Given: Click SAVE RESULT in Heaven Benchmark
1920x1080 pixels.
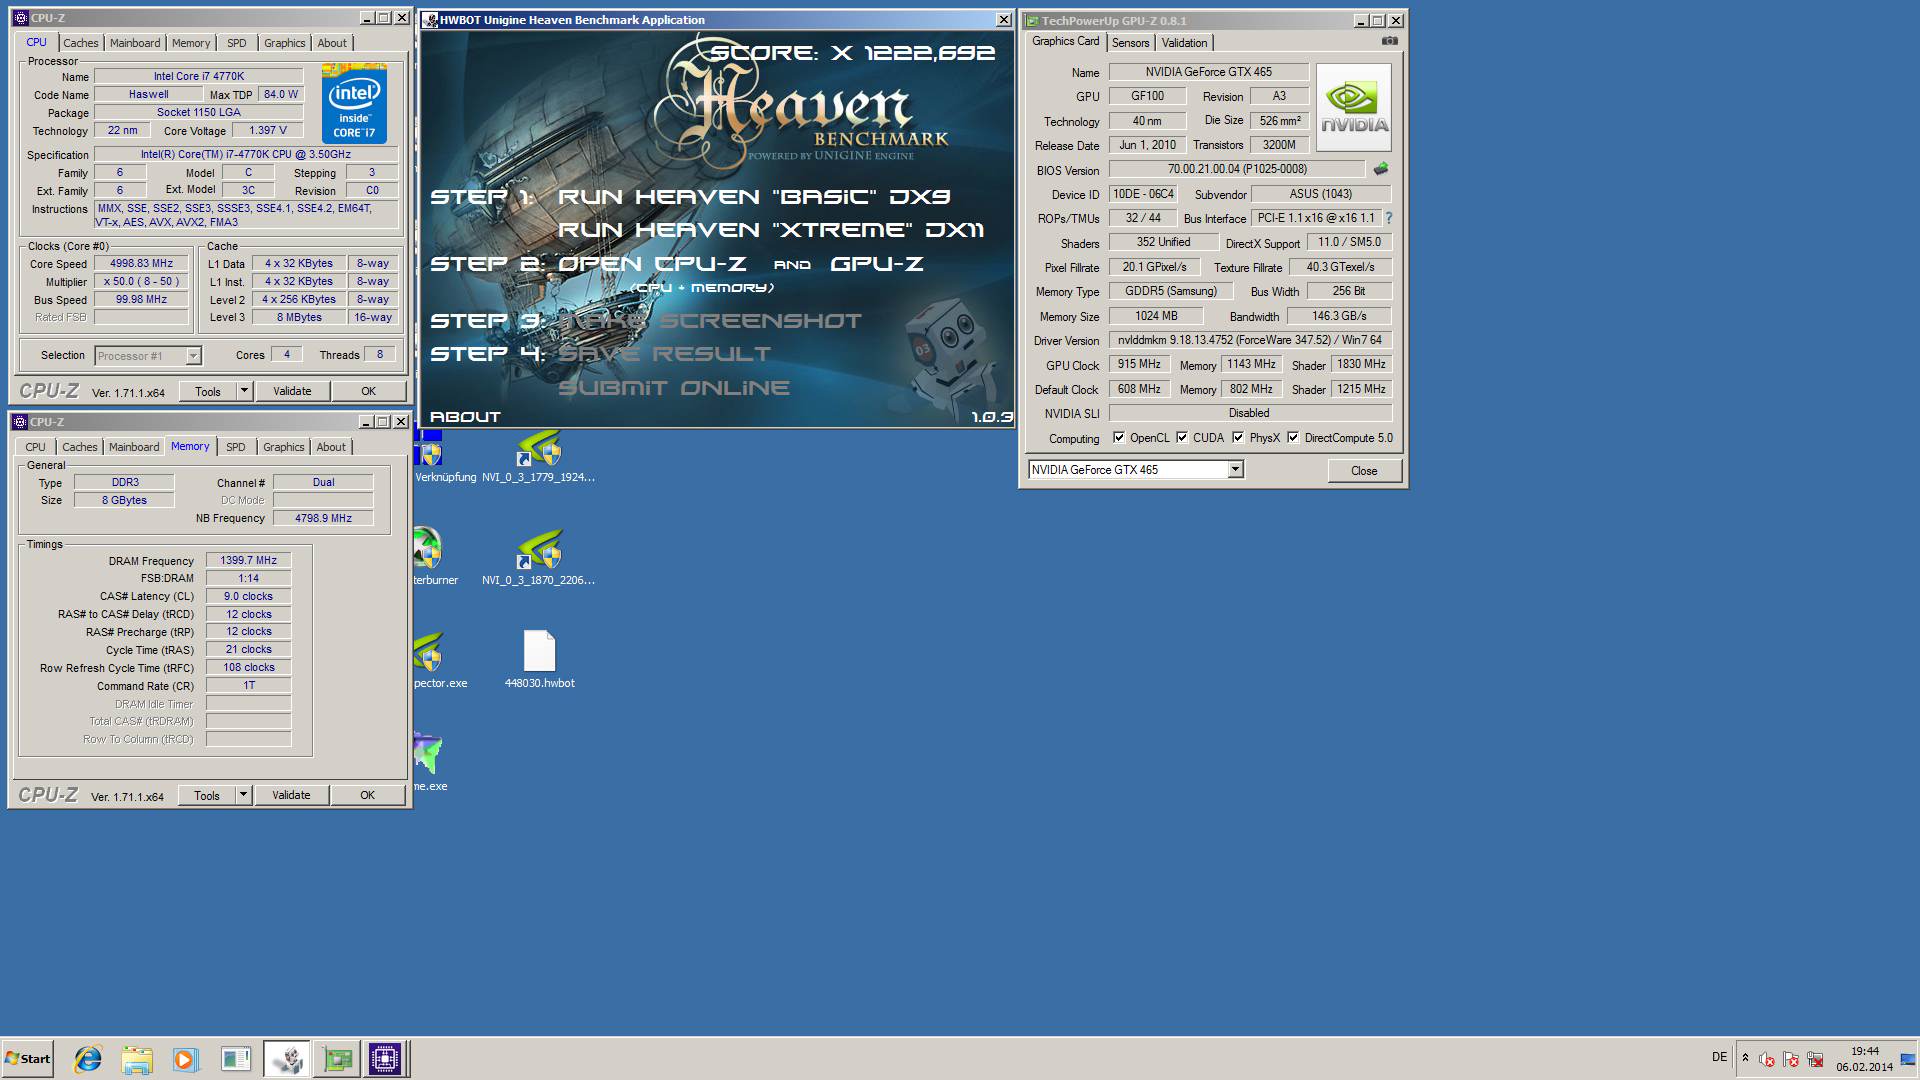Looking at the screenshot, I should 665,354.
